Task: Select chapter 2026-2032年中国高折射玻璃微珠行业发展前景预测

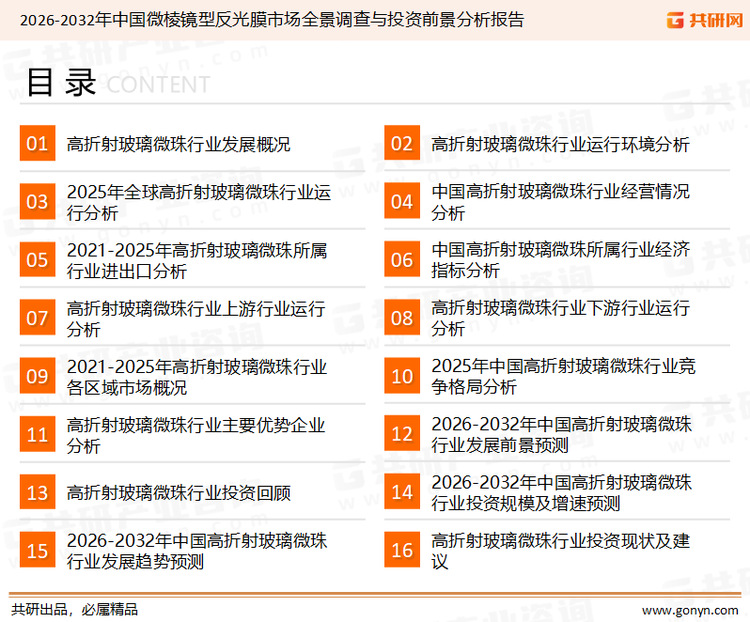Action: (x=561, y=434)
